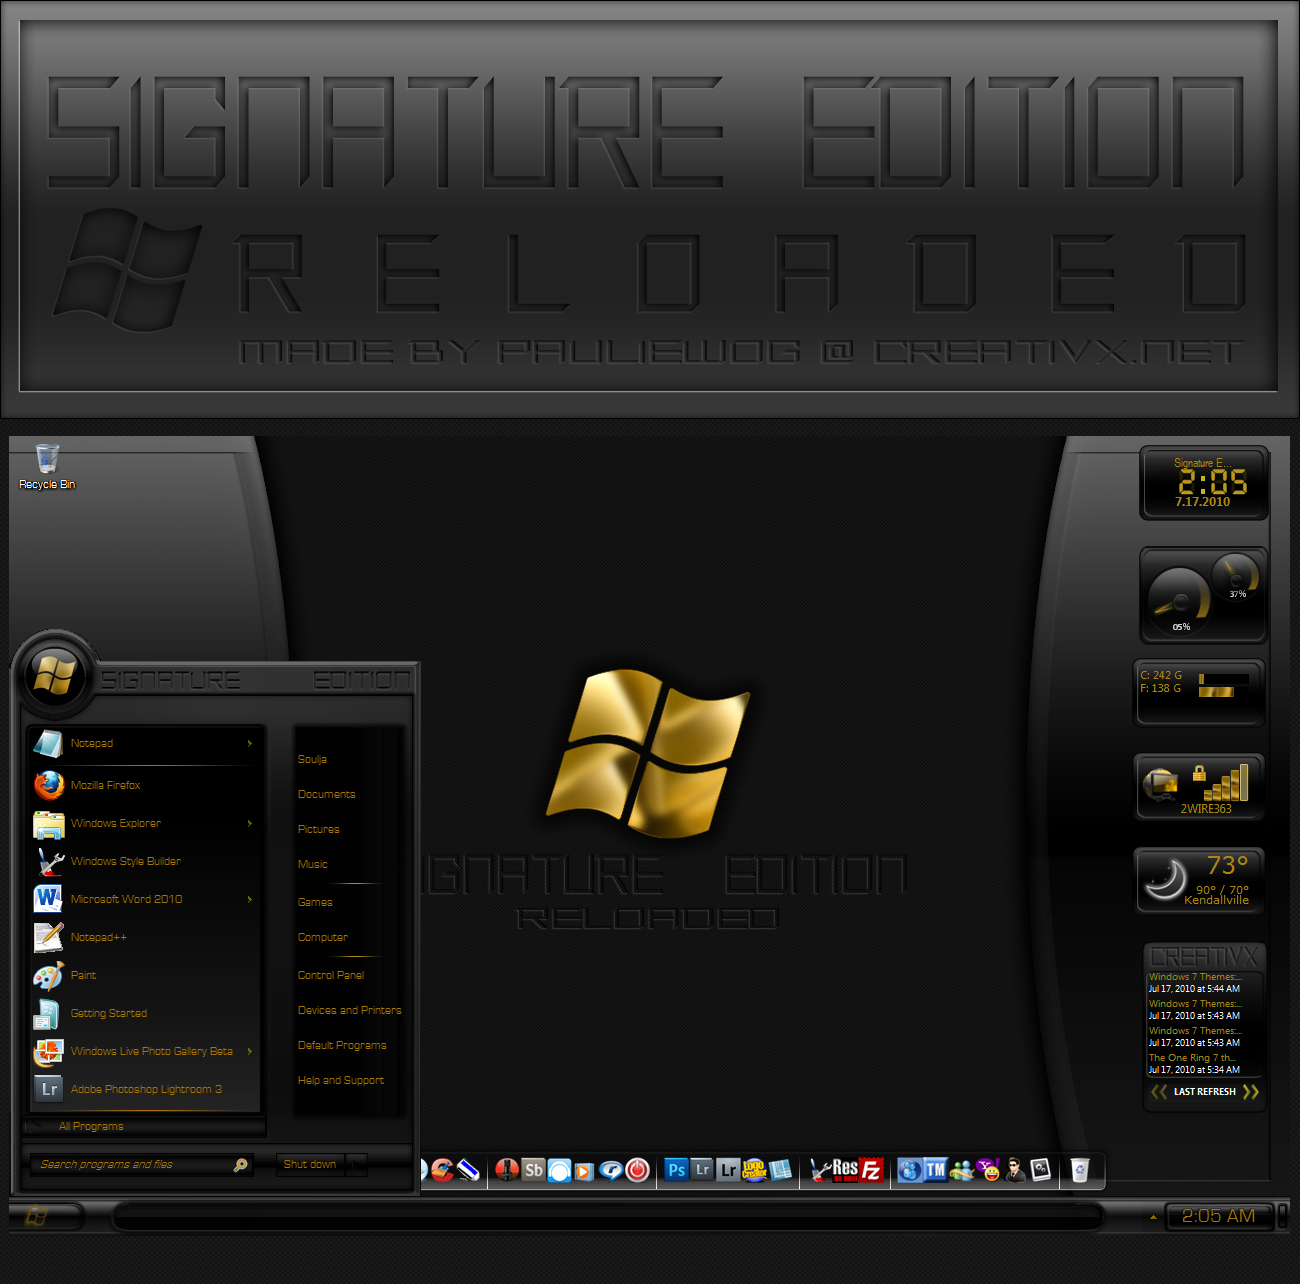Click the QuickTime Q dock icon
The height and width of the screenshot is (1284, 1300).
click(611, 1169)
